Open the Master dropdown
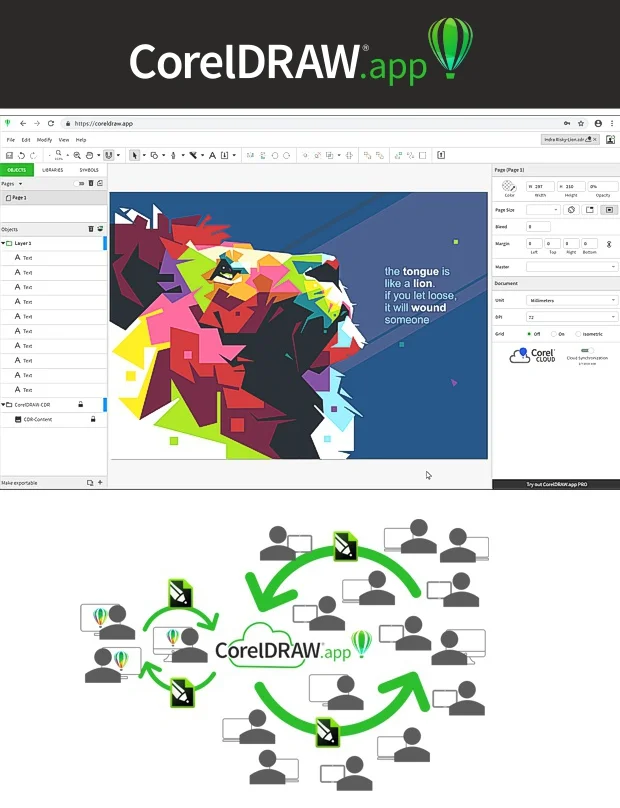The width and height of the screenshot is (620, 808). [x=572, y=266]
